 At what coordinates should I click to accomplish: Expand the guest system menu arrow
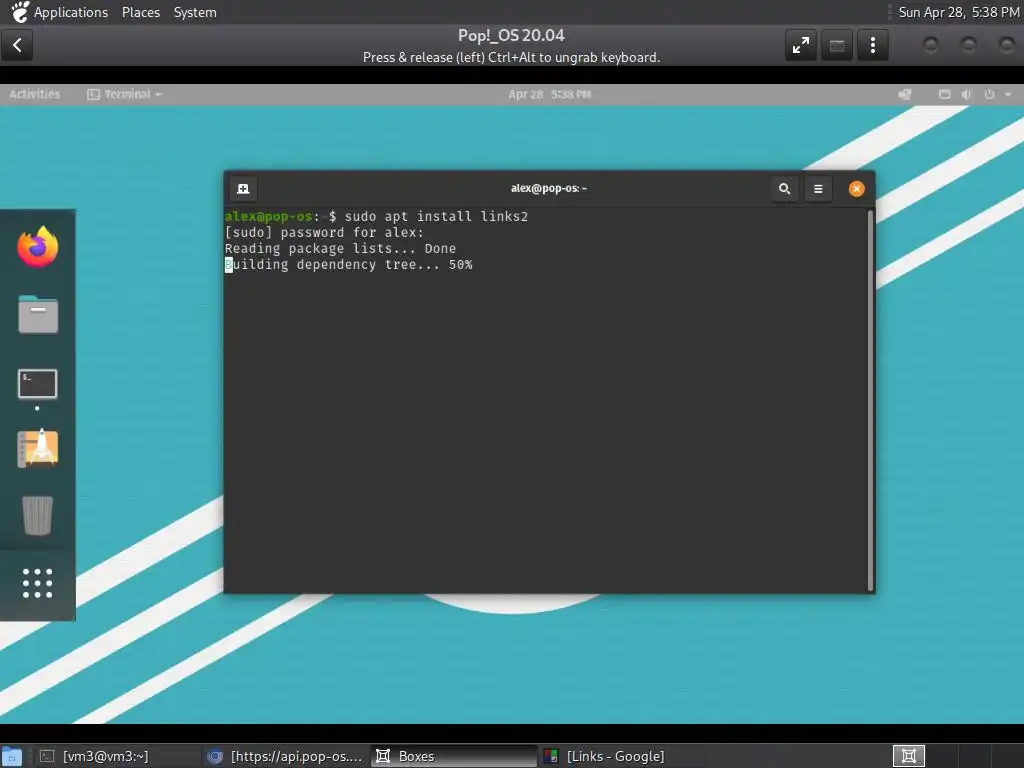(1008, 94)
